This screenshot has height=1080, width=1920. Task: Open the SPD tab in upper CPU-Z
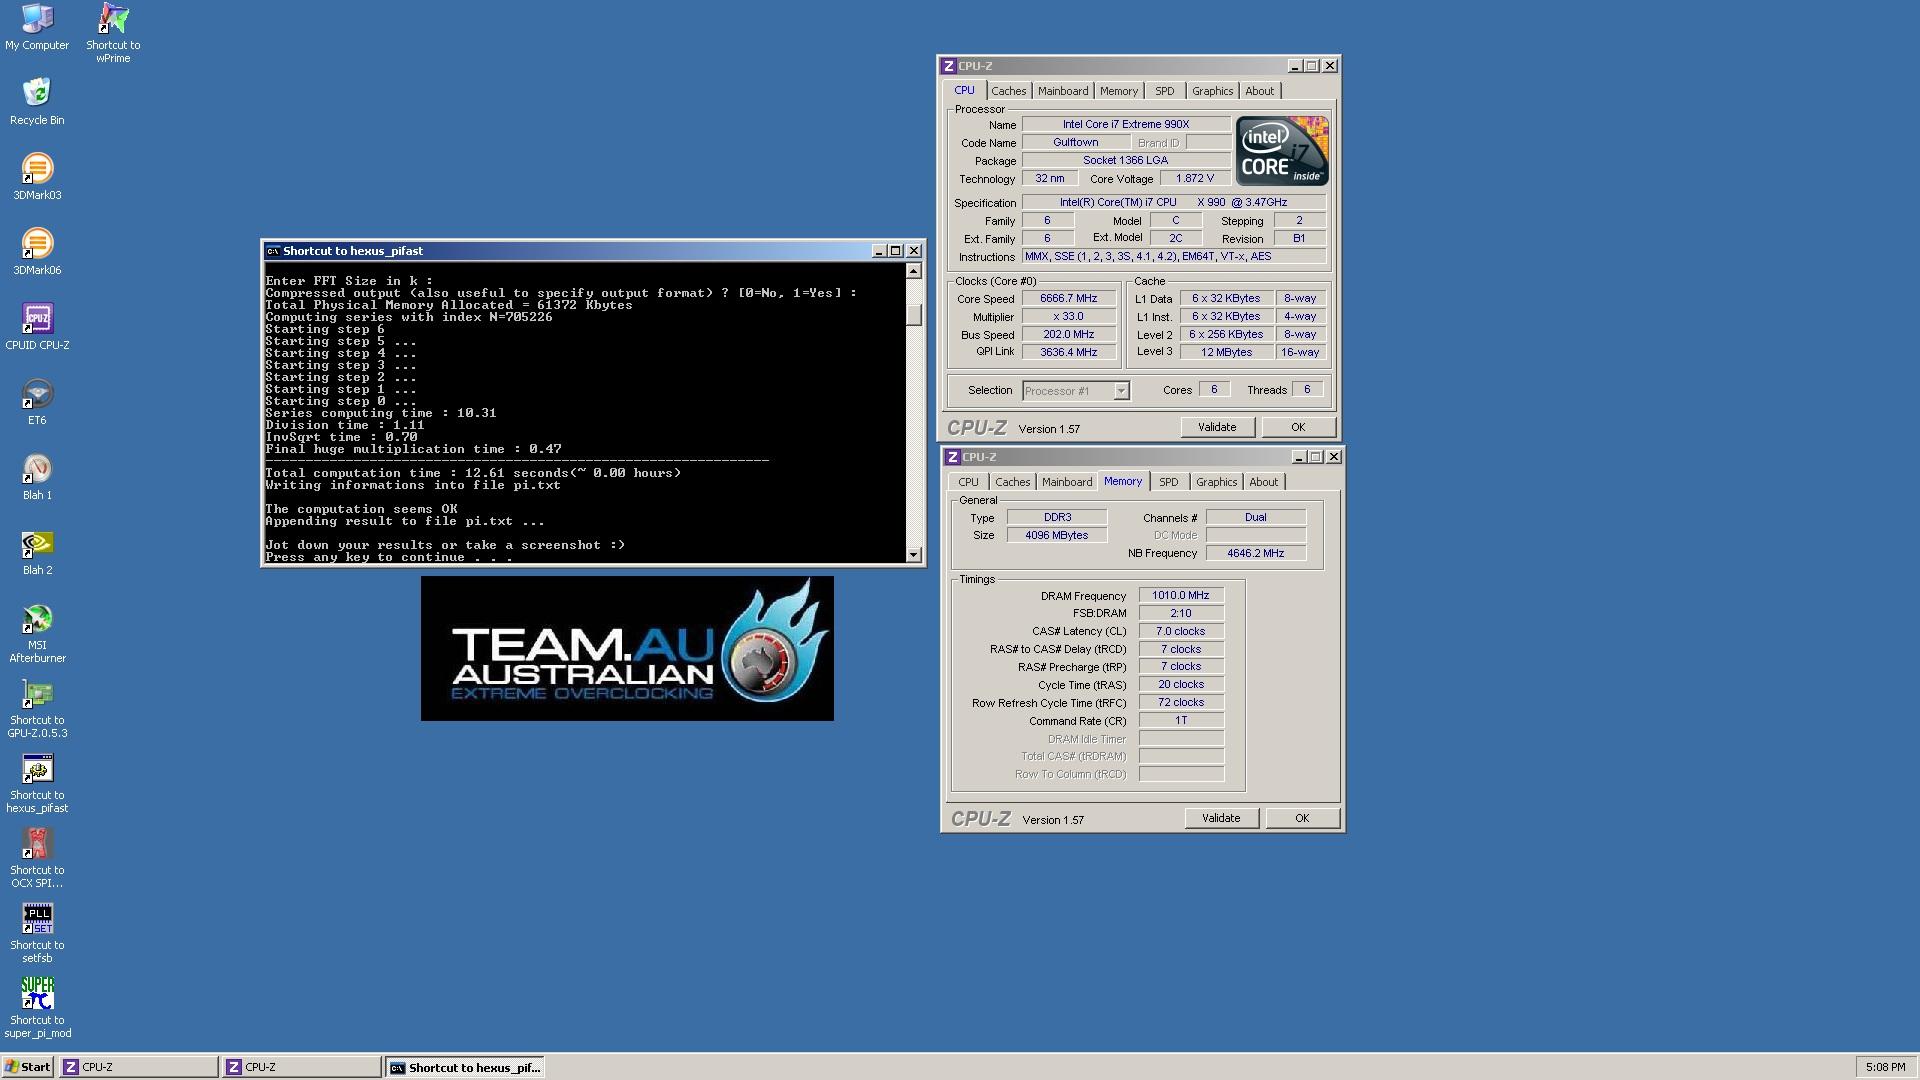[x=1164, y=91]
